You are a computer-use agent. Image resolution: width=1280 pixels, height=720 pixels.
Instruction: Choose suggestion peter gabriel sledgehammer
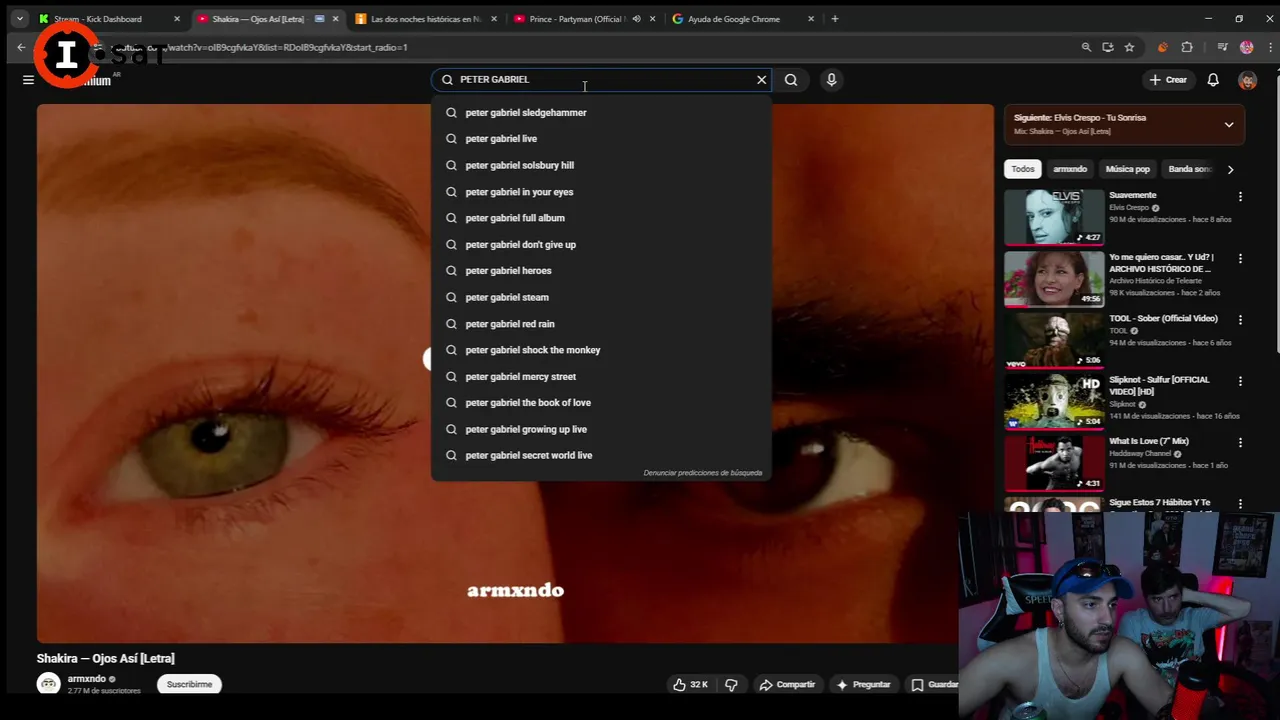601,112
